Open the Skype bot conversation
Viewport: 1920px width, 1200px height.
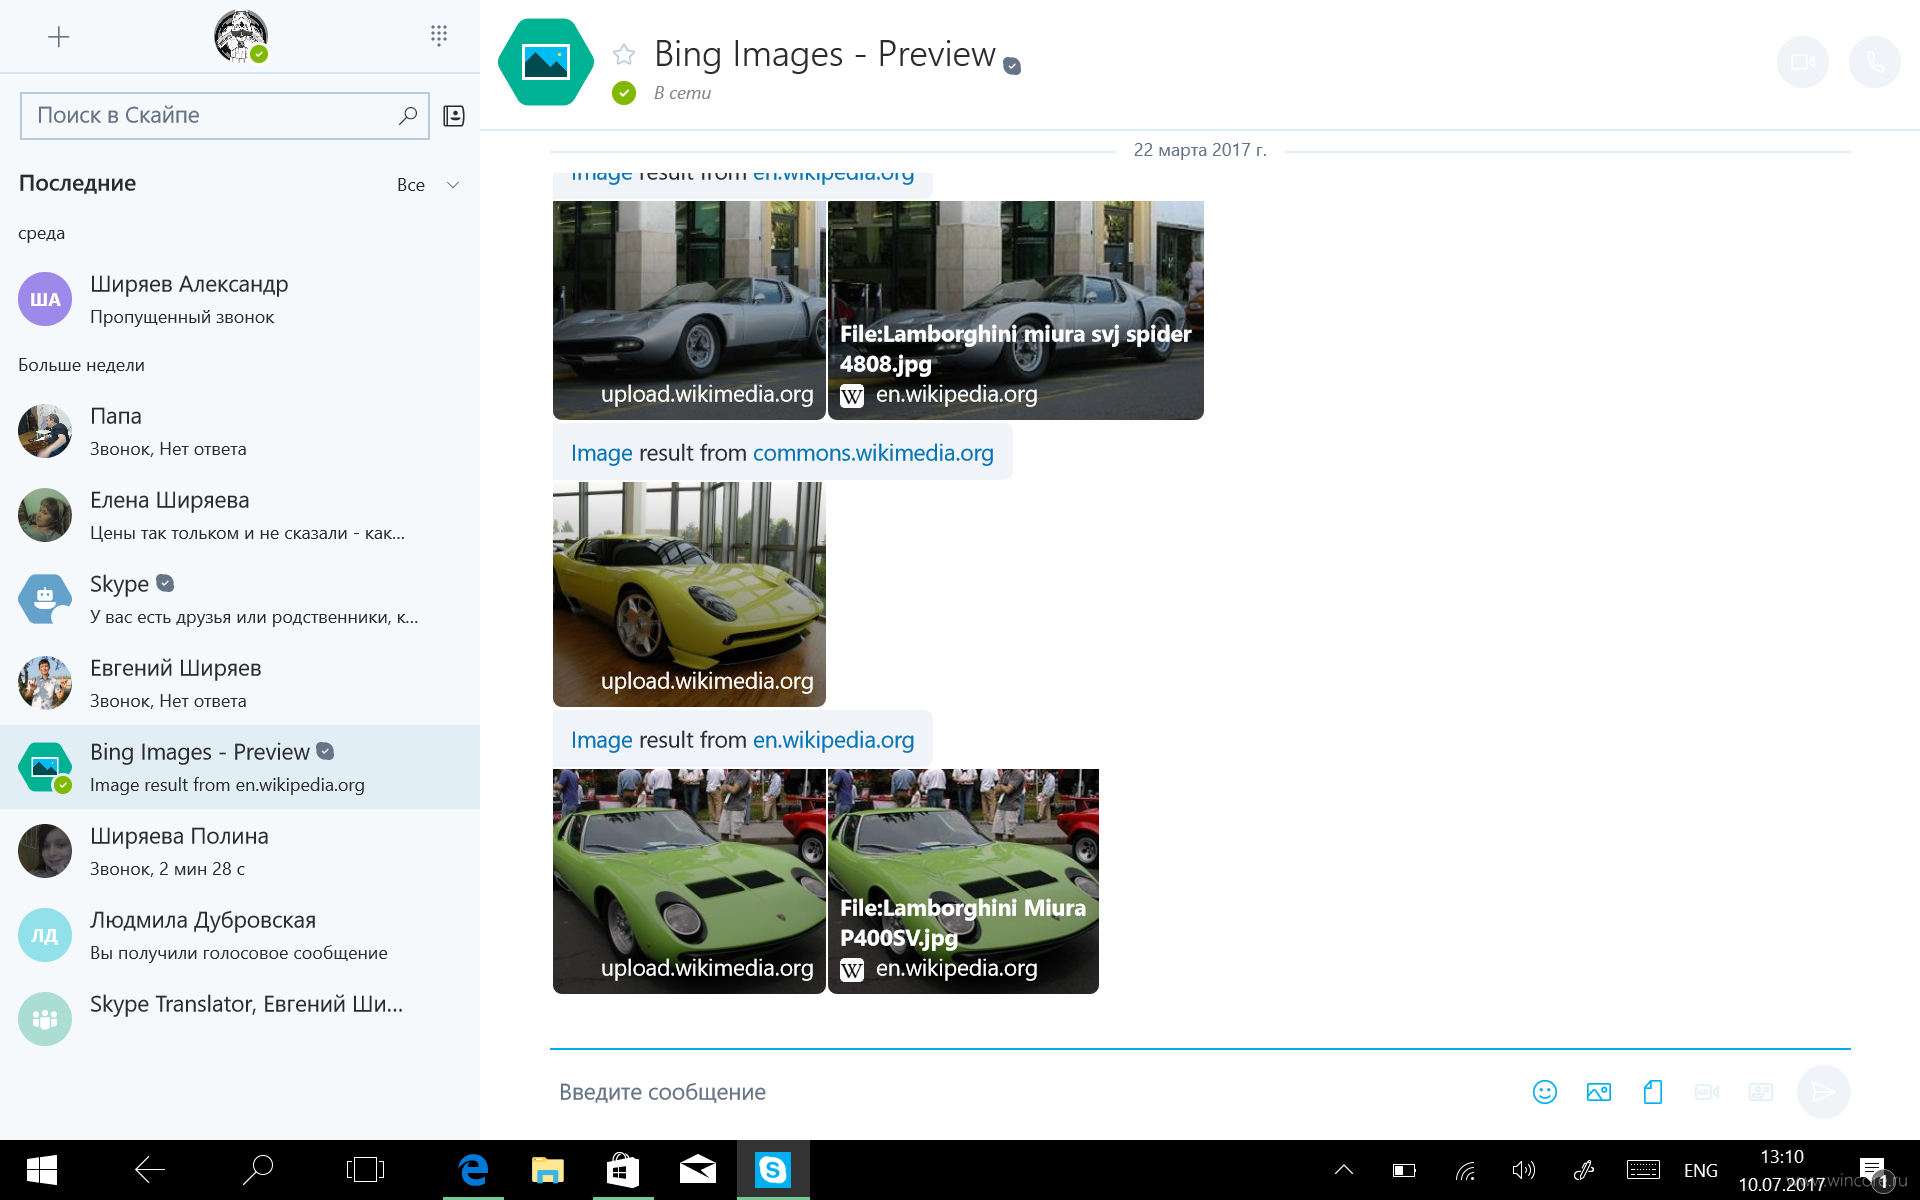click(240, 599)
